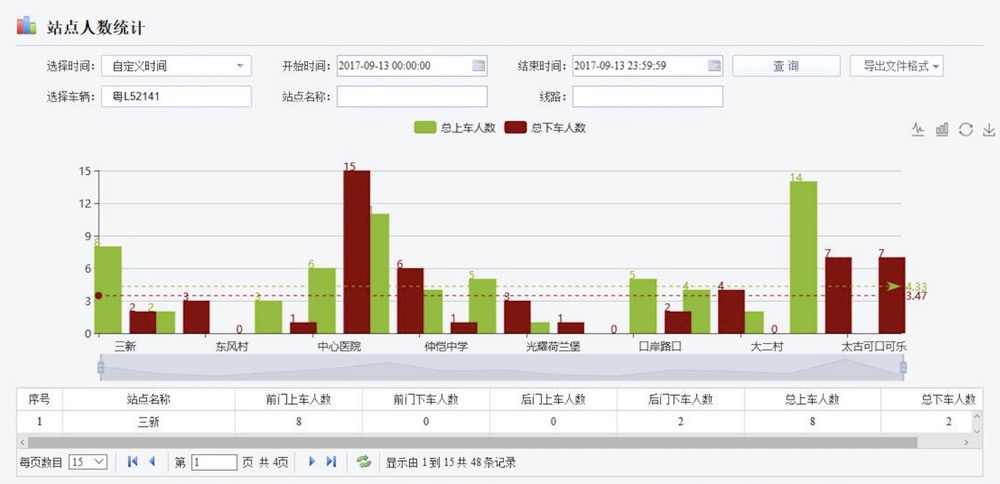Click the 站点人数统计 chart logo icon
Screen dimensions: 1000x484
[x=26, y=26]
